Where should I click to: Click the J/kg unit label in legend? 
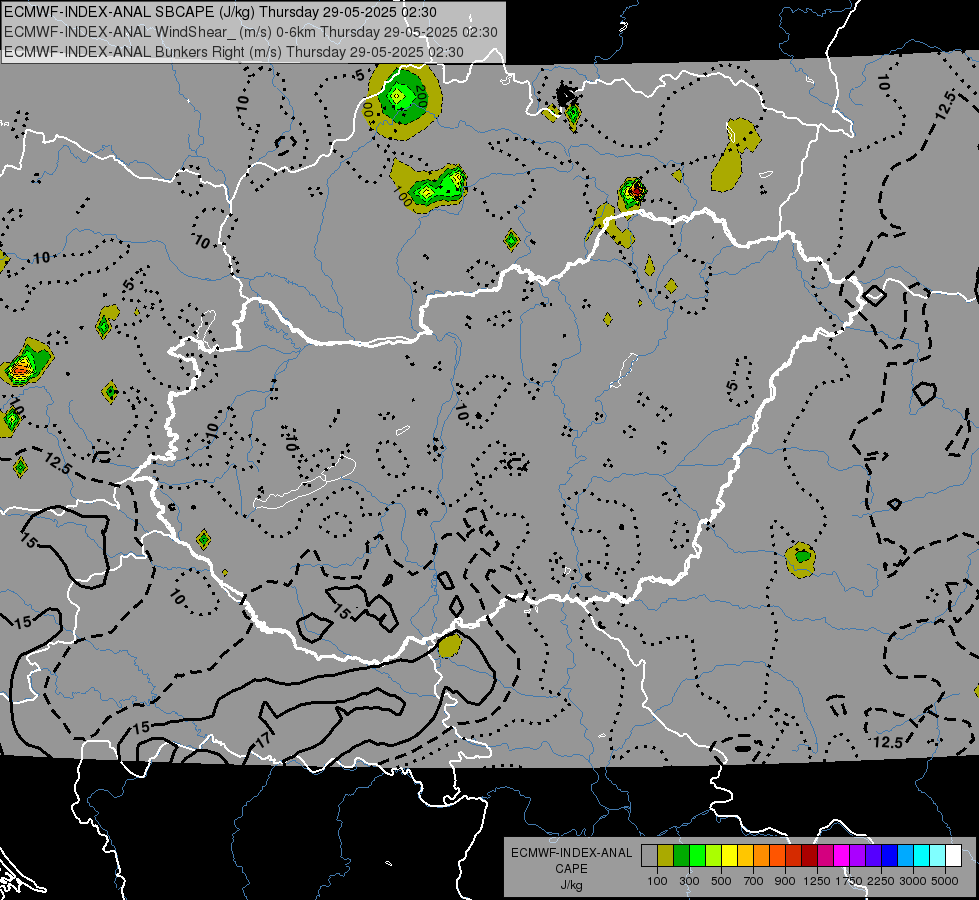[571, 885]
